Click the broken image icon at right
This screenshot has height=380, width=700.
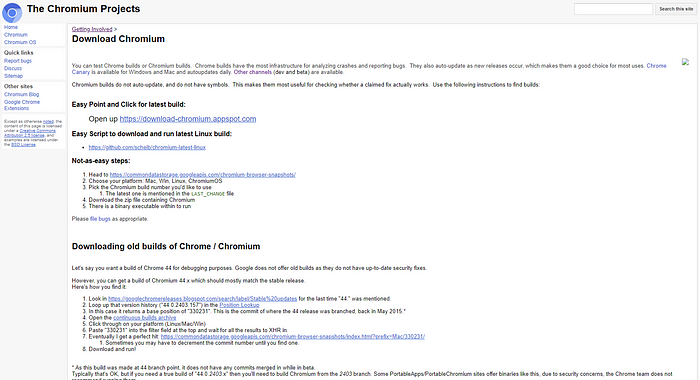click(x=685, y=62)
